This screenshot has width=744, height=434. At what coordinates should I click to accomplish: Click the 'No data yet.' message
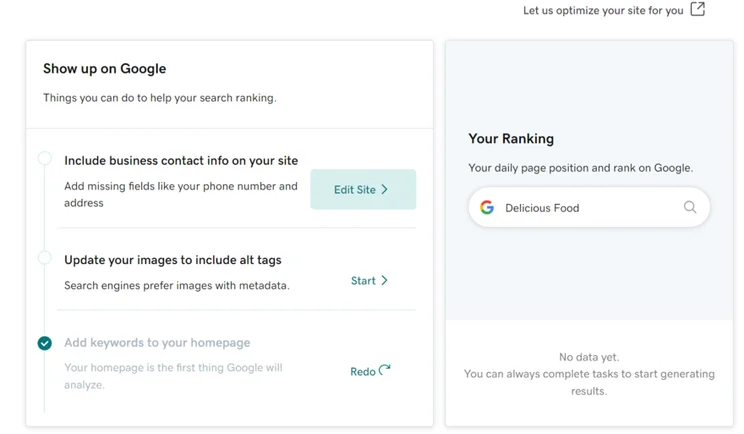click(x=589, y=357)
